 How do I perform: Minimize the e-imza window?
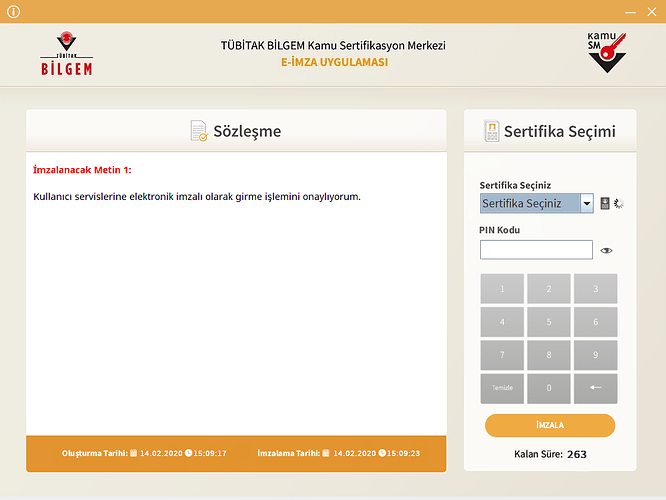[630, 12]
